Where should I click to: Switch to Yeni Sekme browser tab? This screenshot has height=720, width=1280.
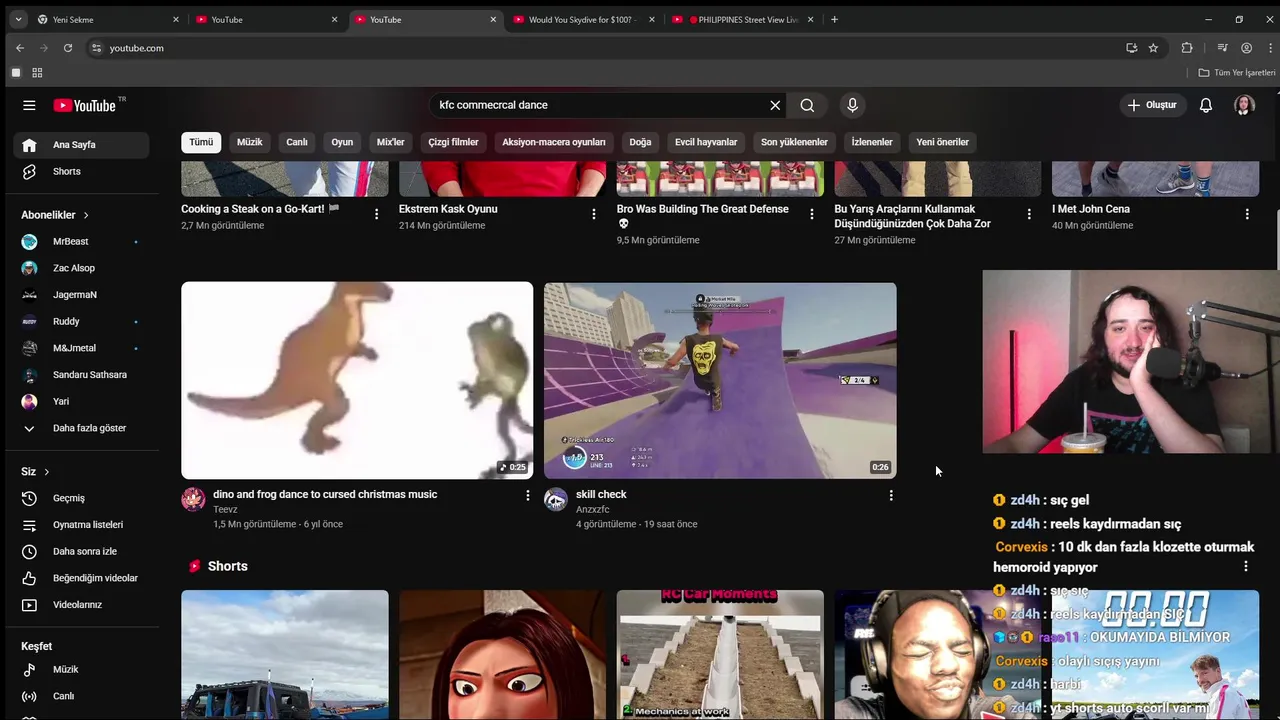coord(103,19)
